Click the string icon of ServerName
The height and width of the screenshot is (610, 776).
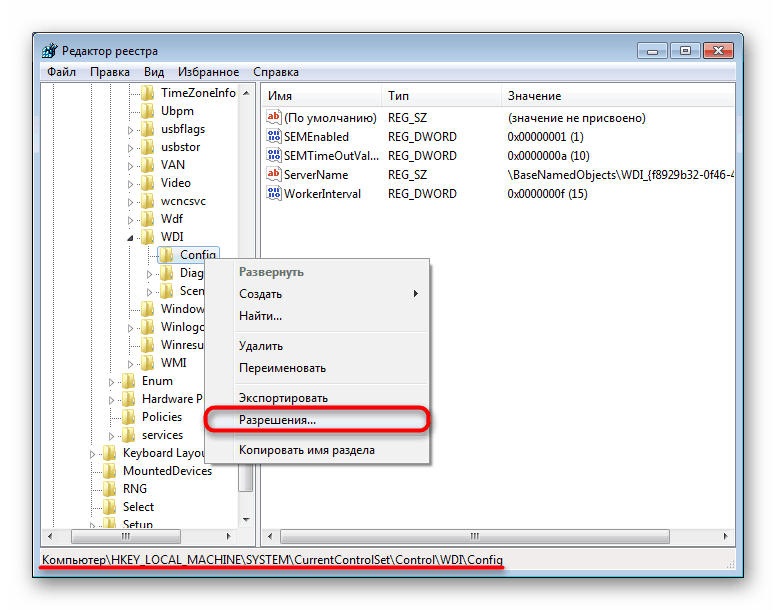[274, 174]
